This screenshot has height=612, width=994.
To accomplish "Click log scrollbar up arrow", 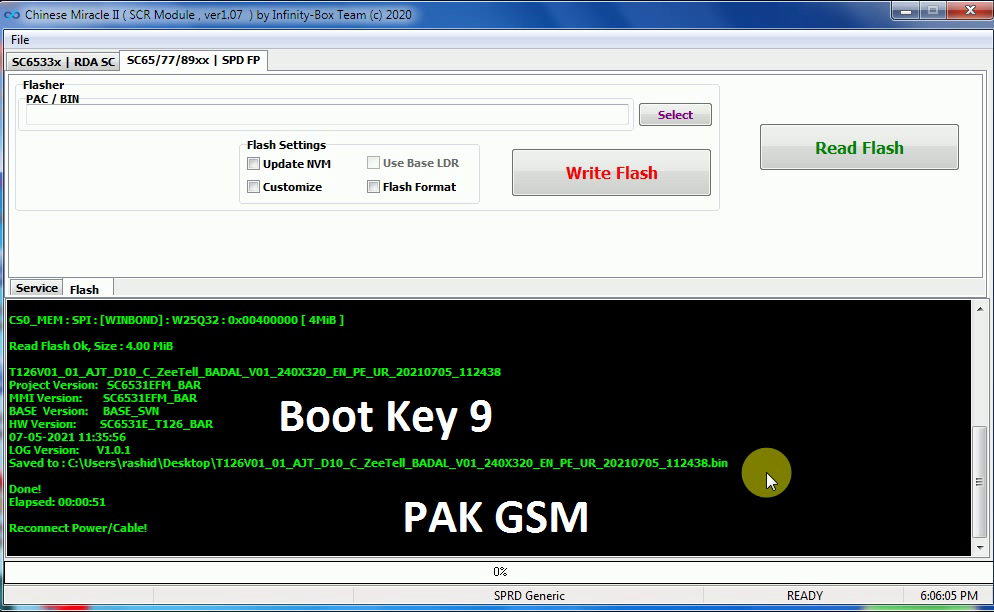I will pyautogui.click(x=980, y=309).
